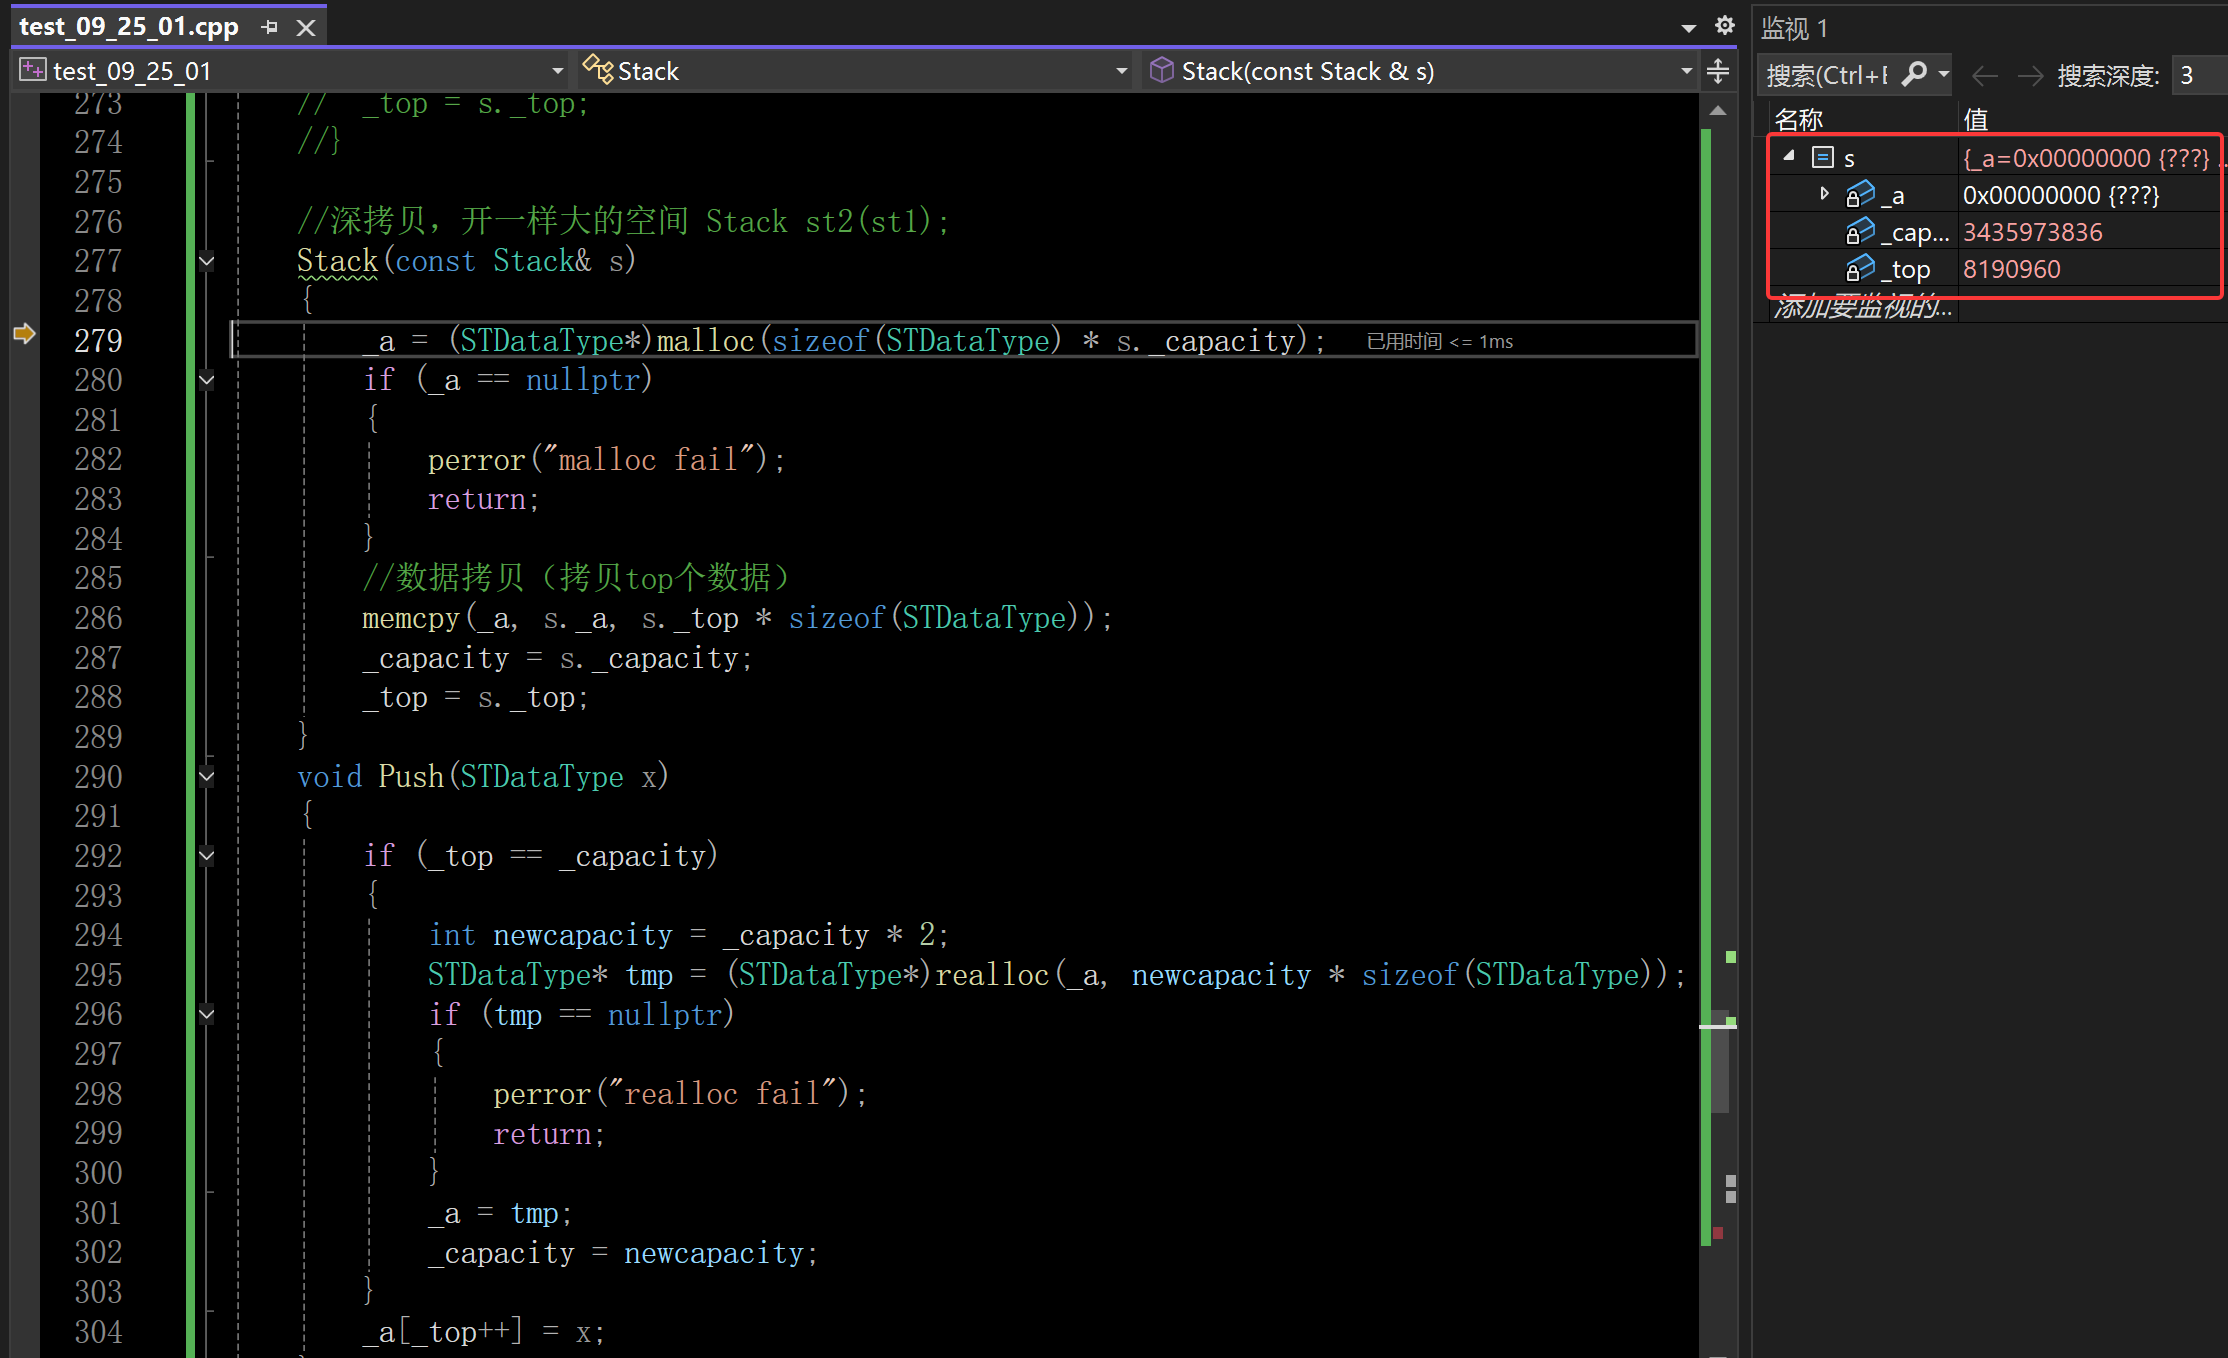Image resolution: width=2228 pixels, height=1358 pixels.
Task: Click the elapsed time hint '已用时间 <= 1ms'
Action: pos(1439,342)
